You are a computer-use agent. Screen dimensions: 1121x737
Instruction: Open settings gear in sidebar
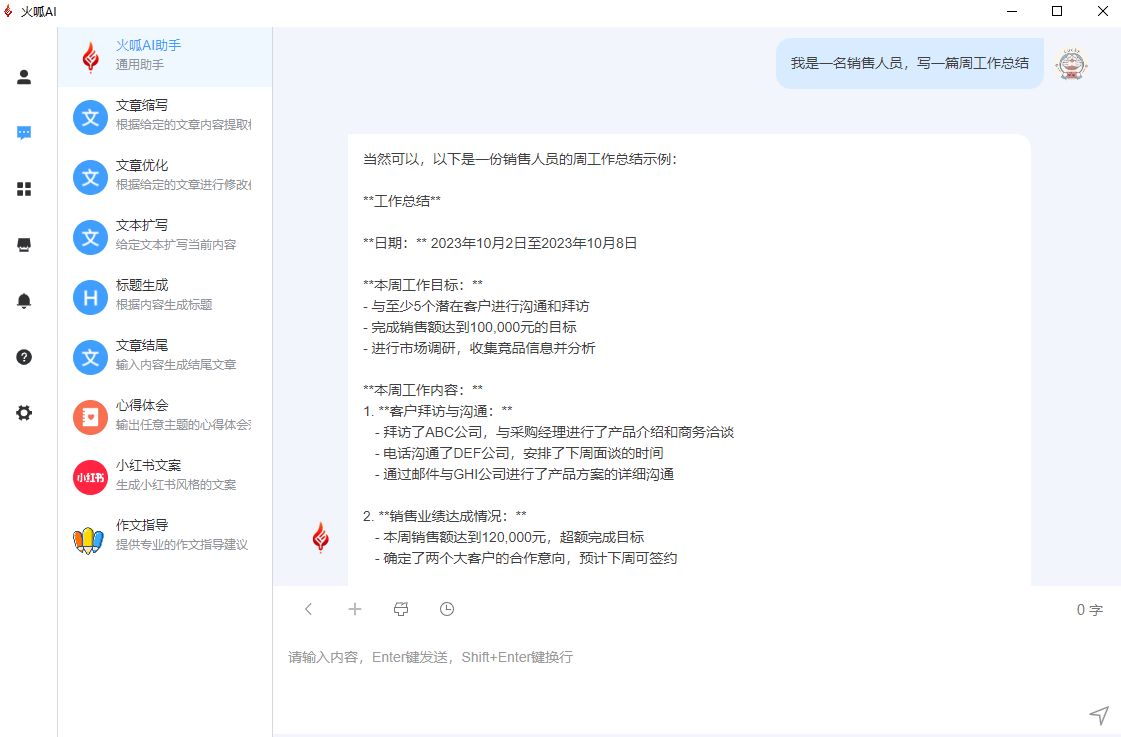point(24,413)
